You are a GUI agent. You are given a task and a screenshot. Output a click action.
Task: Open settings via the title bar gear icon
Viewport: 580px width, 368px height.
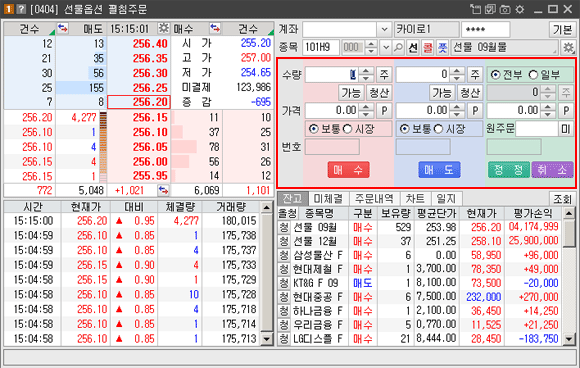pyautogui.click(x=520, y=9)
